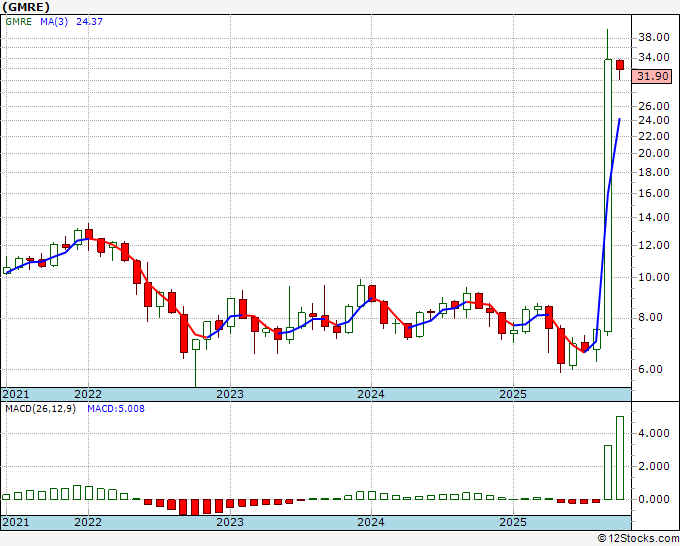Click the 34.00 price axis label
680x546 pixels.
pos(653,57)
